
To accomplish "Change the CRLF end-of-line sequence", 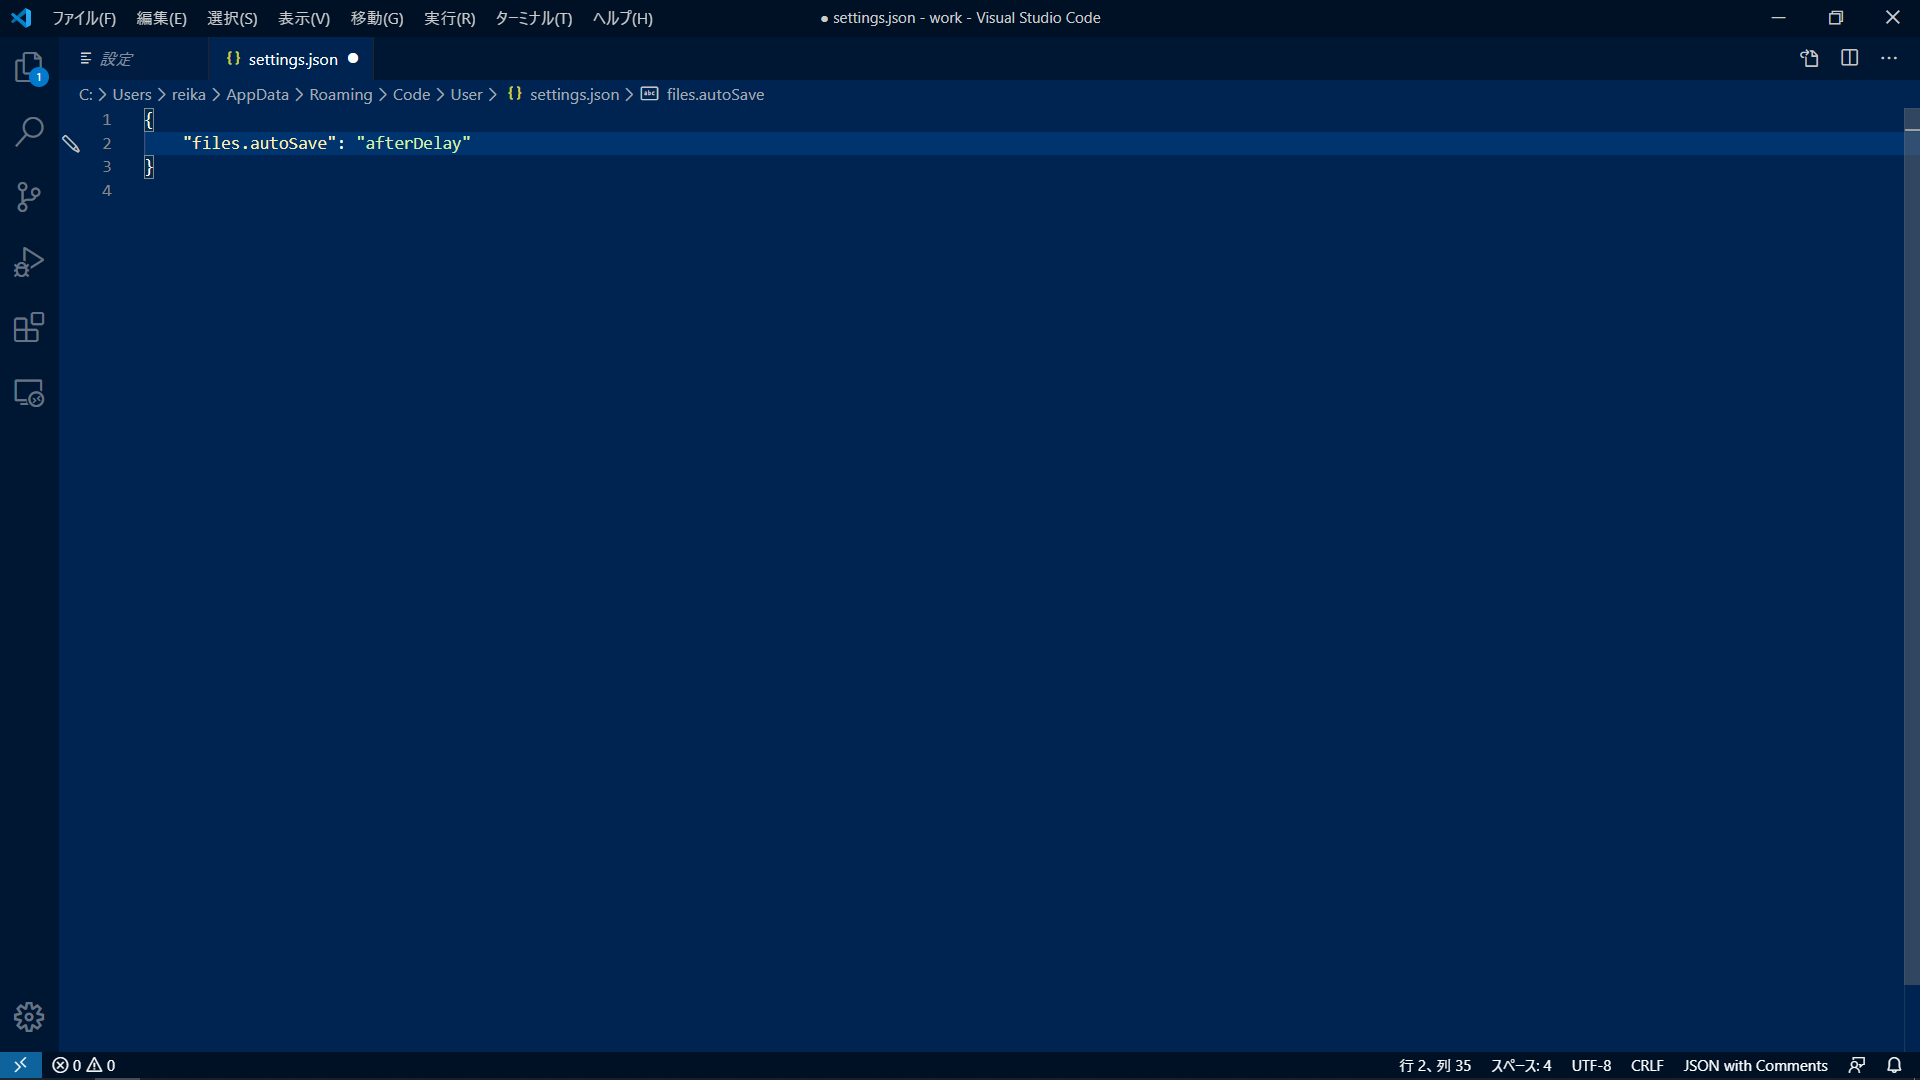I will 1646,1065.
